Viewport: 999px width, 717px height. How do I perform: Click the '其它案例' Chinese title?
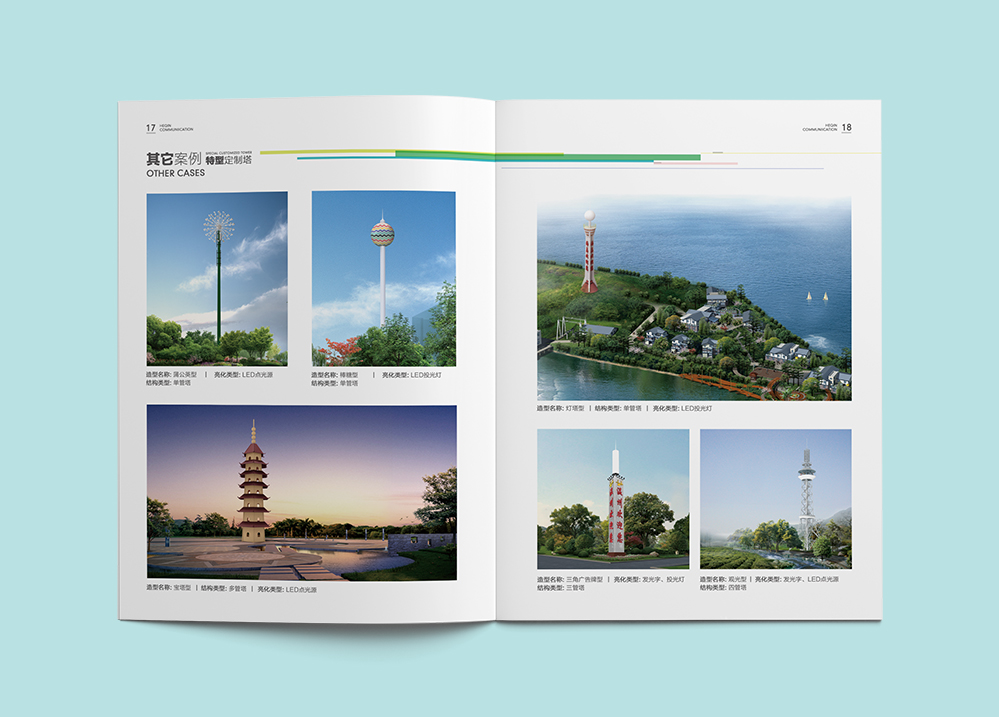click(173, 158)
